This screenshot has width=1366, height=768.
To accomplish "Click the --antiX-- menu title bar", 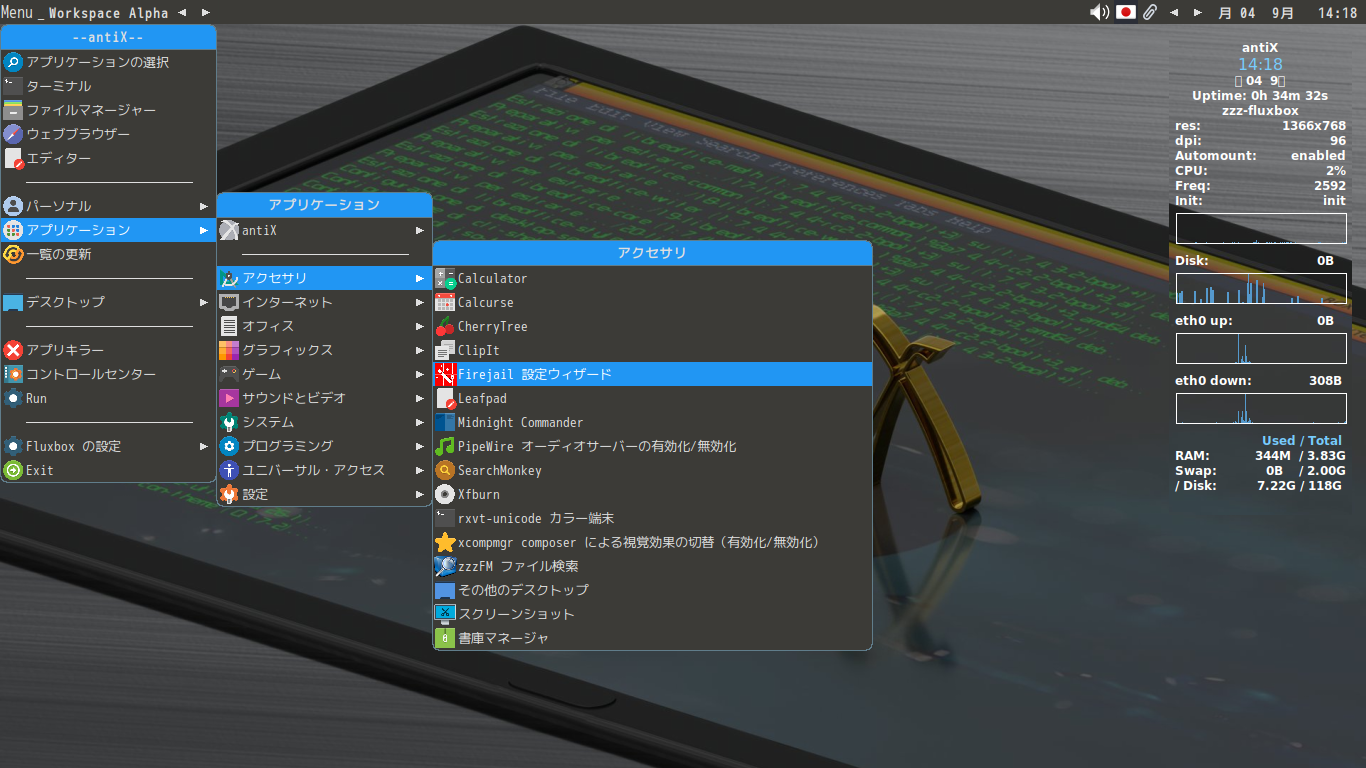I will (x=108, y=37).
